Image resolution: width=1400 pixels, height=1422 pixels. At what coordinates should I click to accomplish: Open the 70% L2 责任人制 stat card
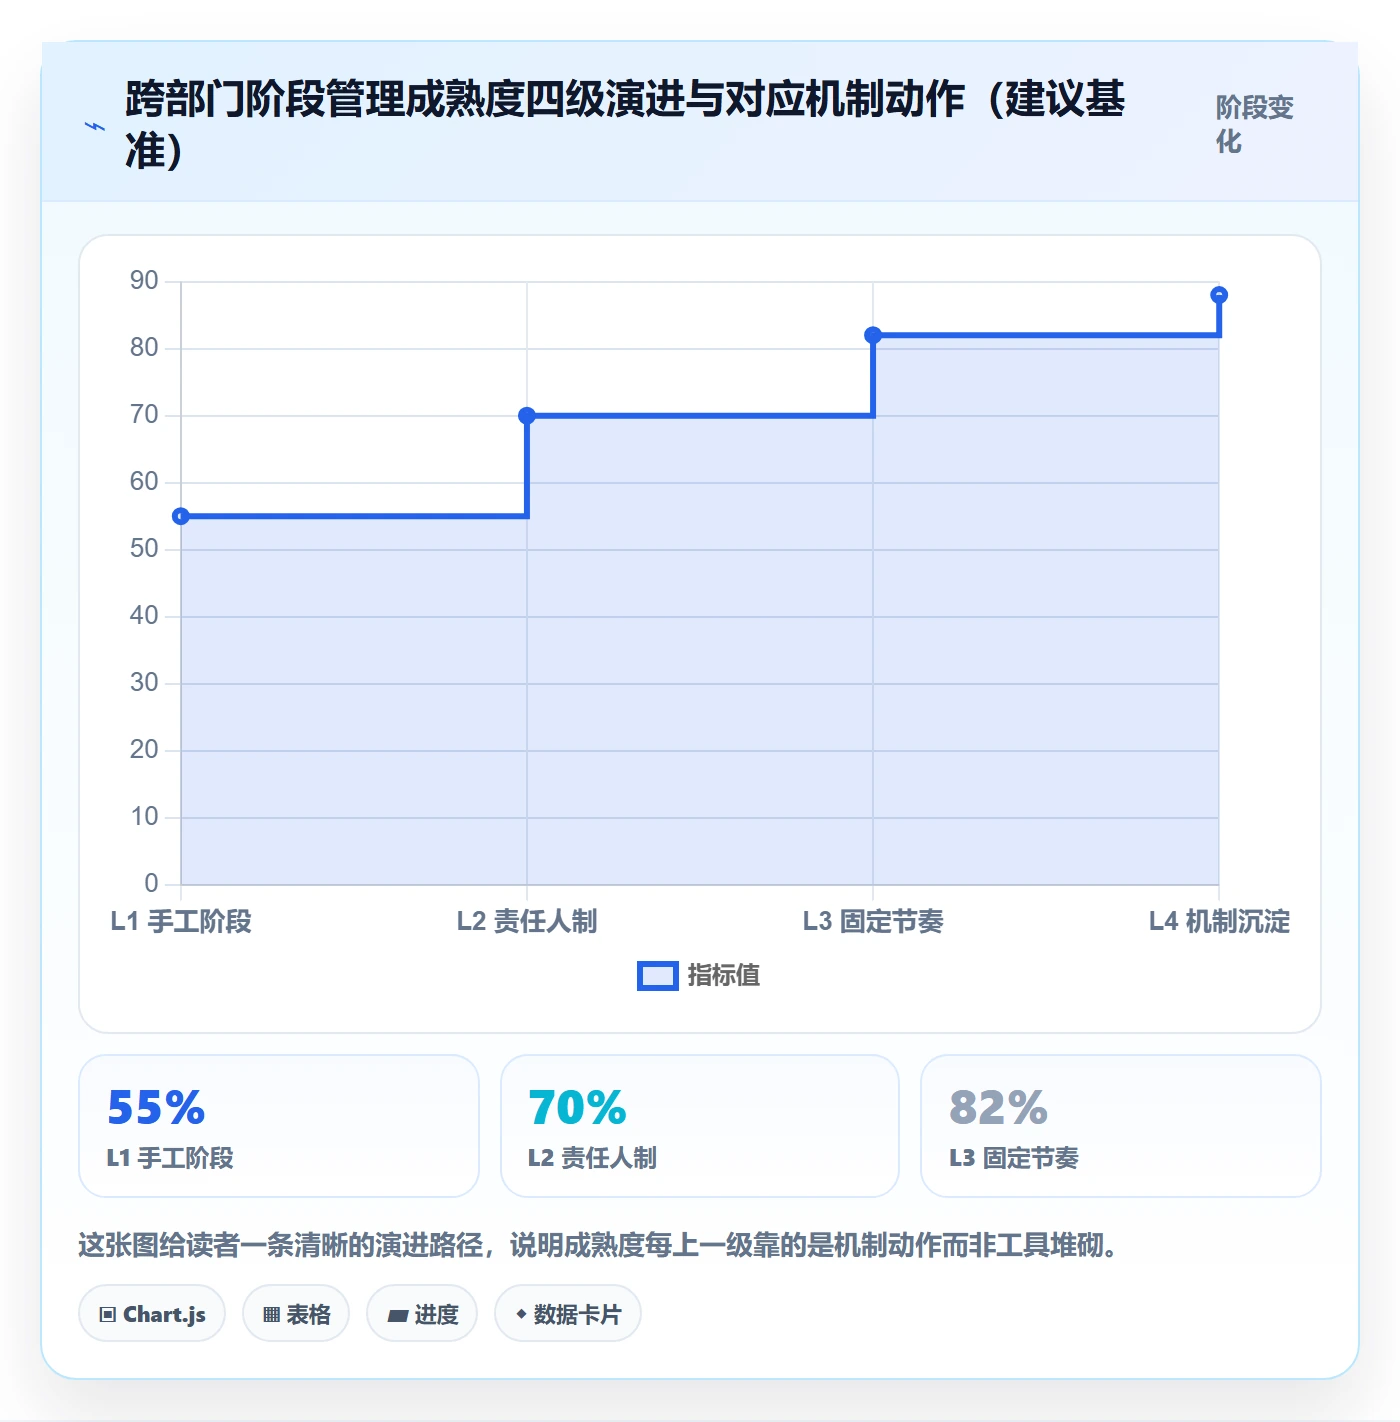click(x=700, y=1126)
